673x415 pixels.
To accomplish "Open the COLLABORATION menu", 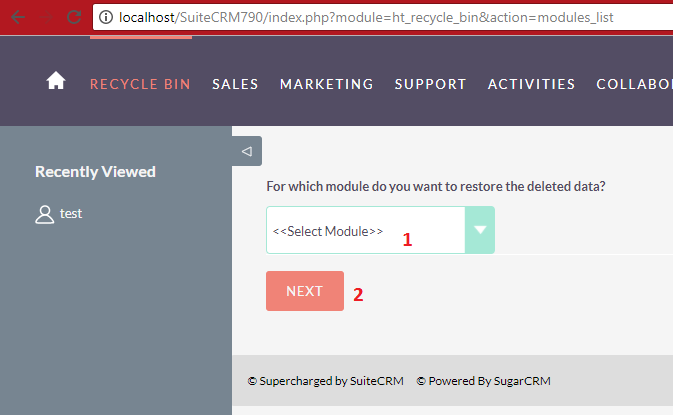I will tap(634, 84).
